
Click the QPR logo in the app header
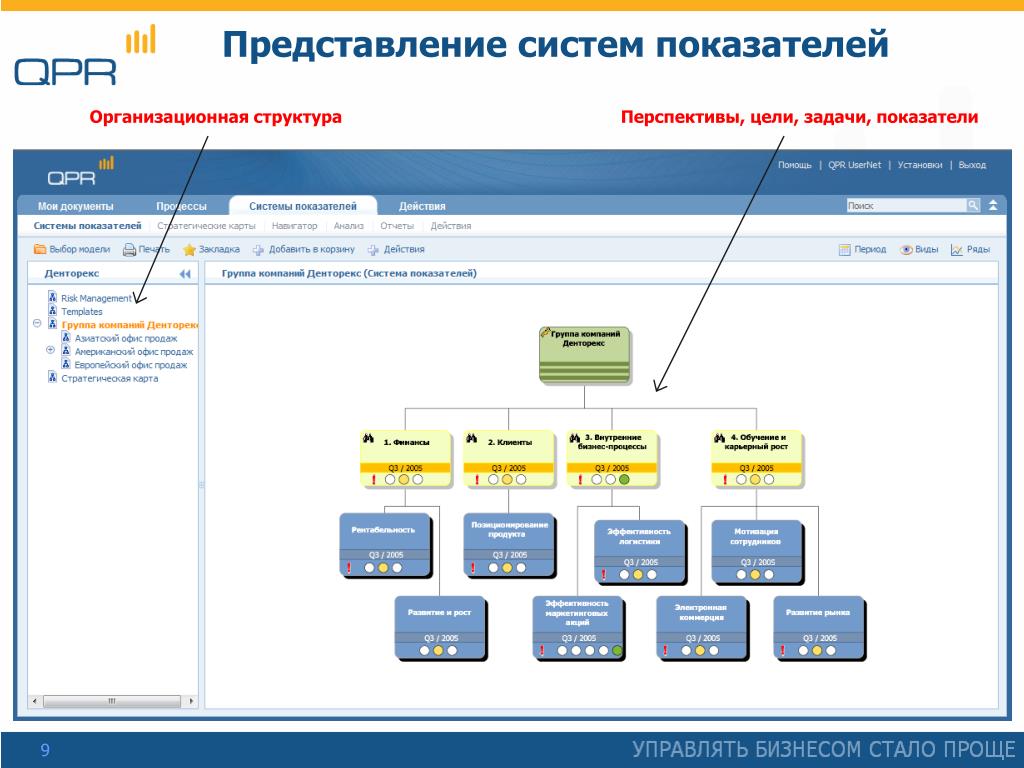pyautogui.click(x=80, y=171)
